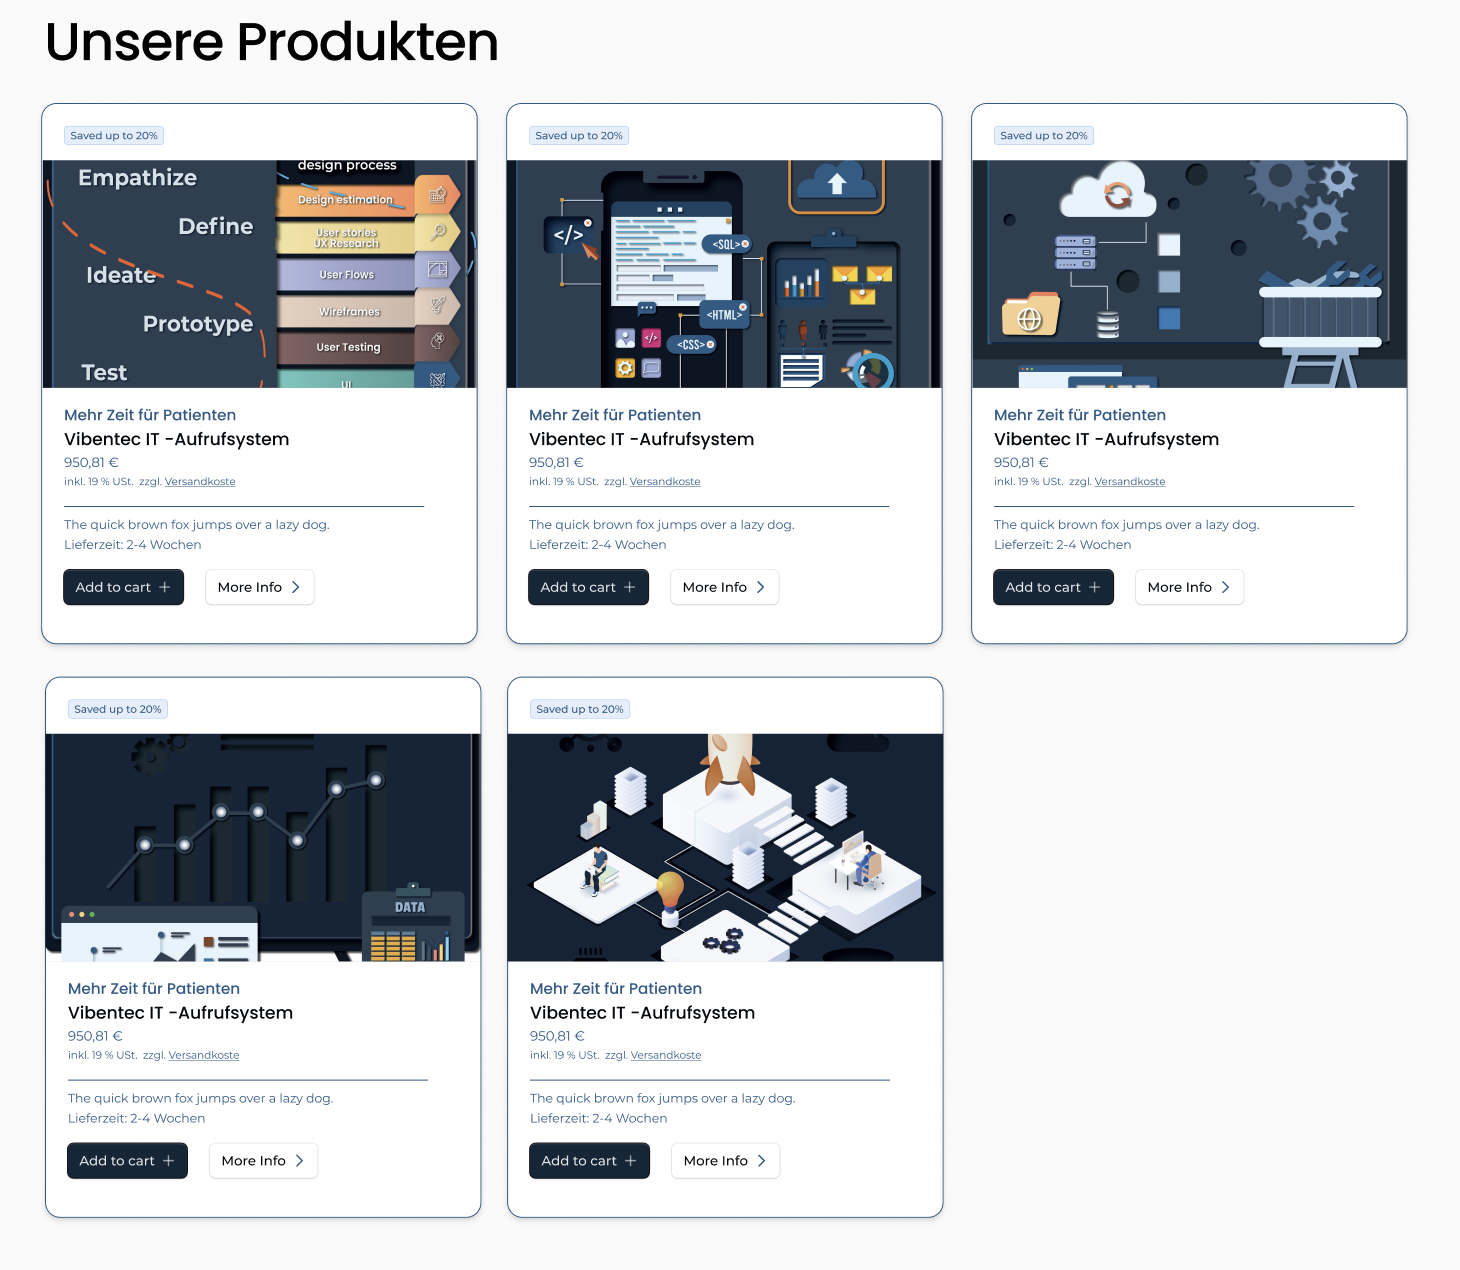Open More Info for the HTML coding card

click(724, 587)
